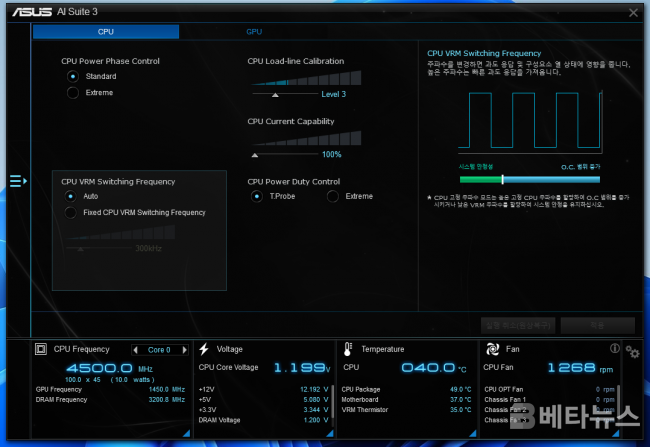The image size is (650, 447).
Task: Click the Temperature thermometer icon
Action: (348, 349)
